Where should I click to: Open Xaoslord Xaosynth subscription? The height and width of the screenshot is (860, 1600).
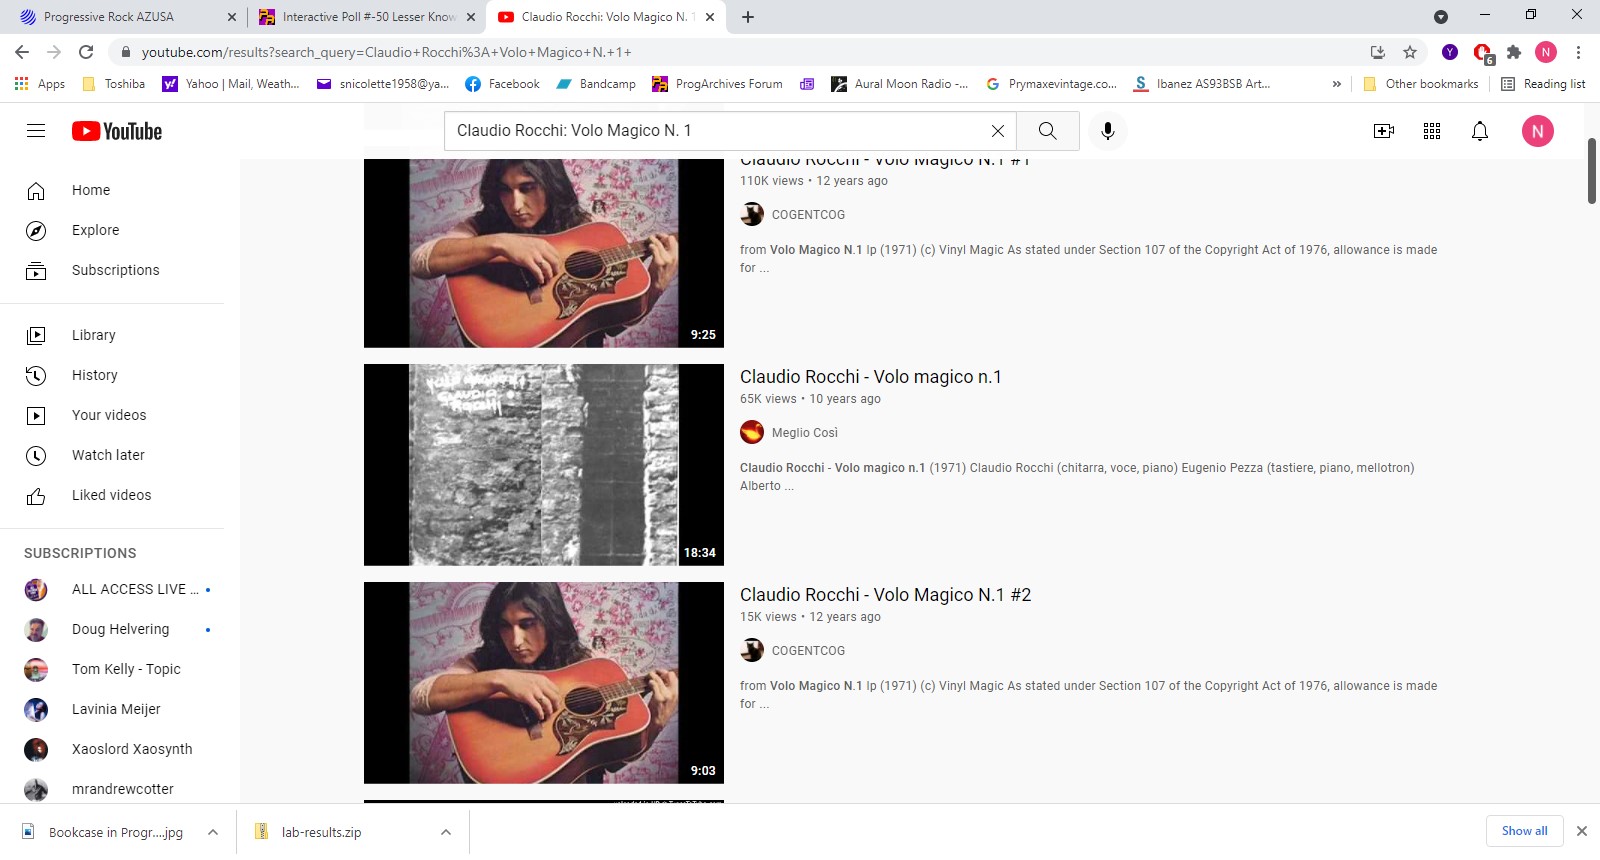coord(112,749)
